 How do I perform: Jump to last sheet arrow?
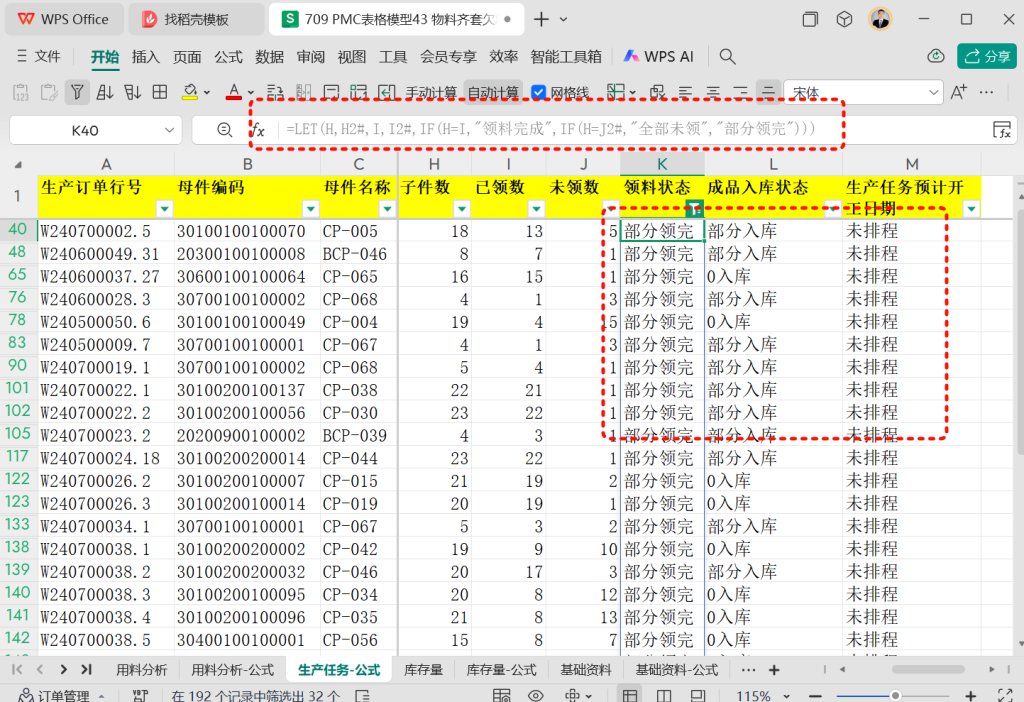86,669
